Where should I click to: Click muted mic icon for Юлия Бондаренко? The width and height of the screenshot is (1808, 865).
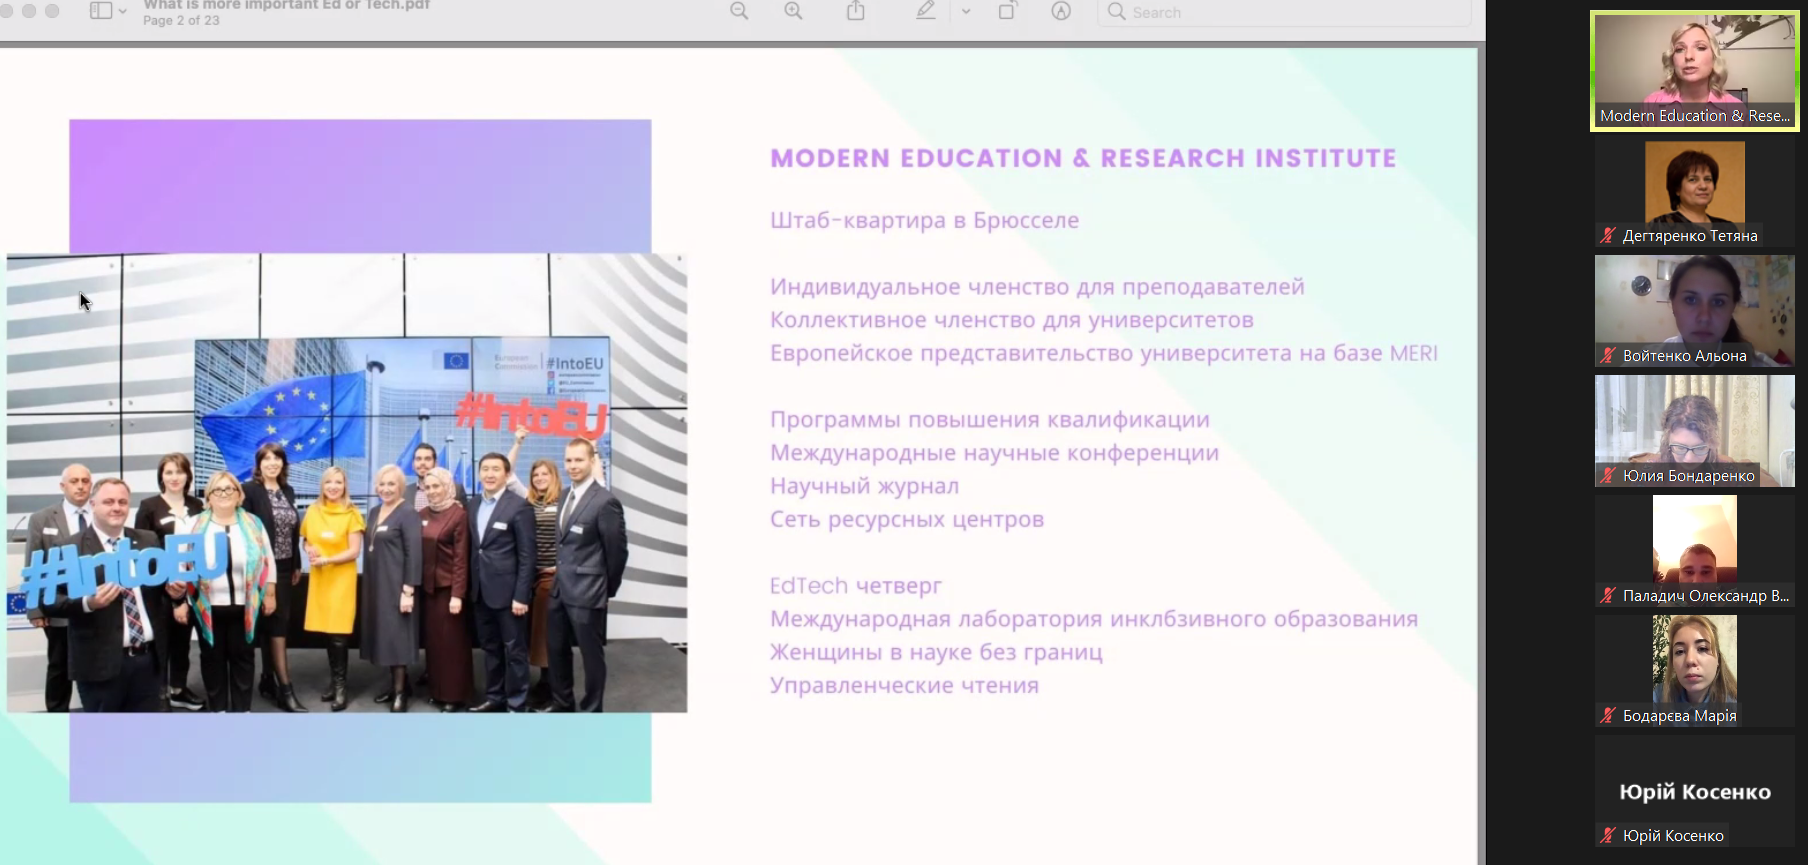(1608, 476)
